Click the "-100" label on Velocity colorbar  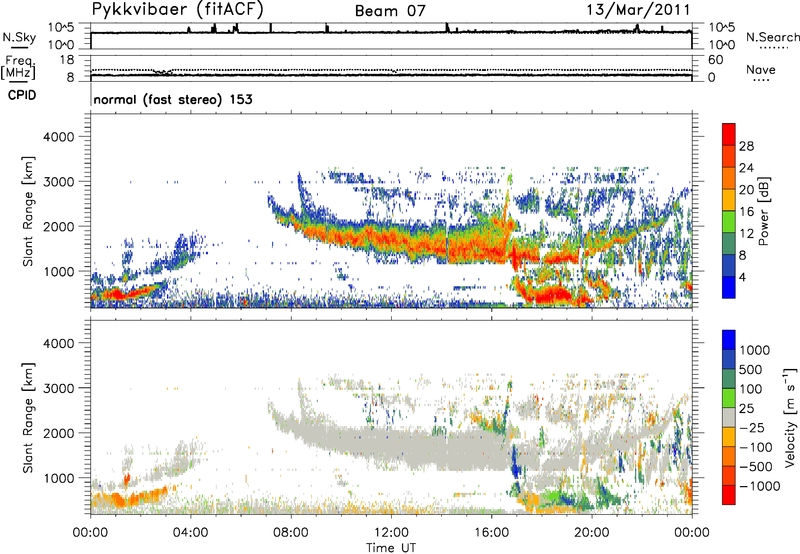(x=756, y=447)
